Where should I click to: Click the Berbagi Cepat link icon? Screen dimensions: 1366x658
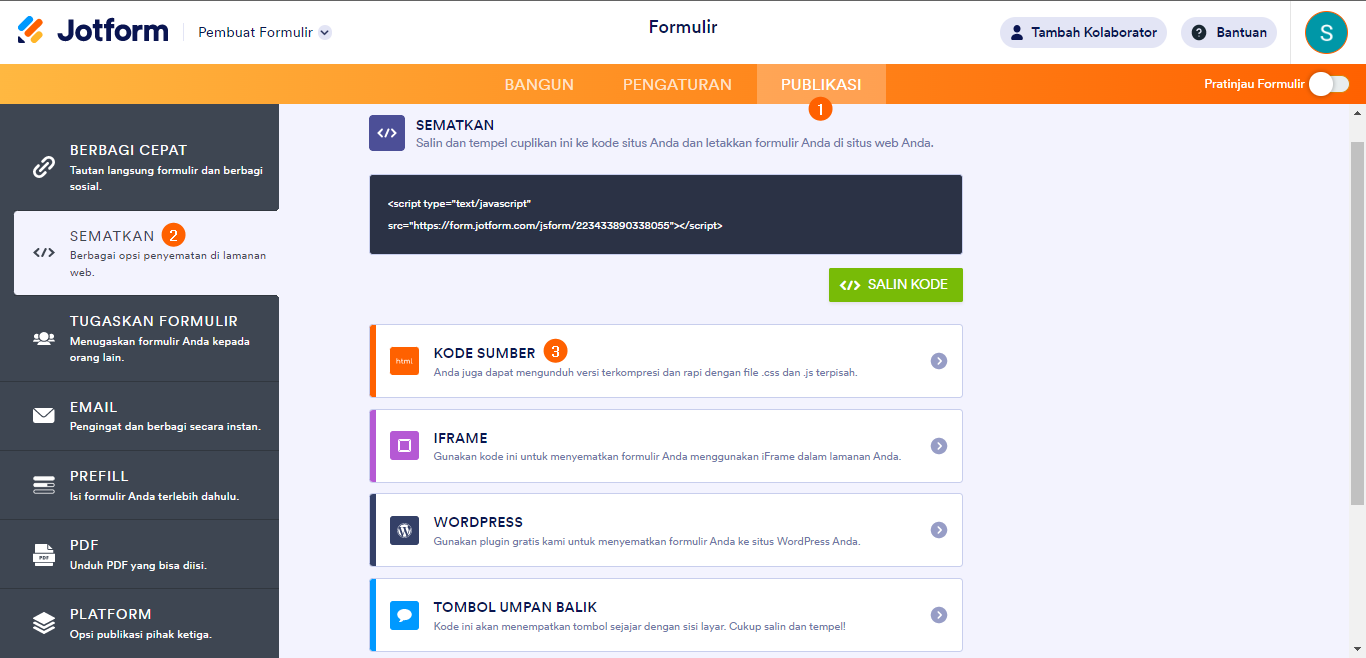click(x=44, y=167)
